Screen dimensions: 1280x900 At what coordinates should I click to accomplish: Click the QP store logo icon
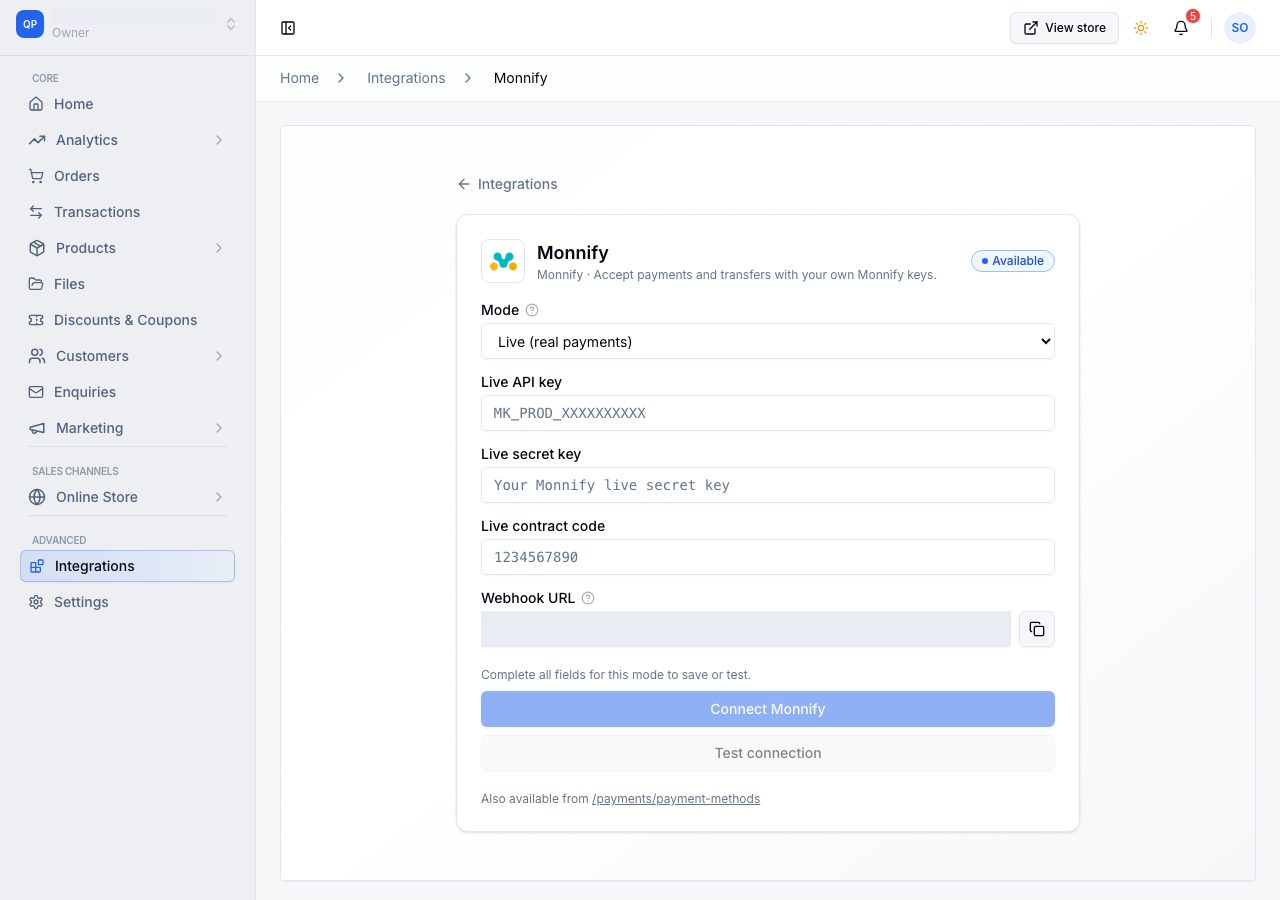pos(30,24)
